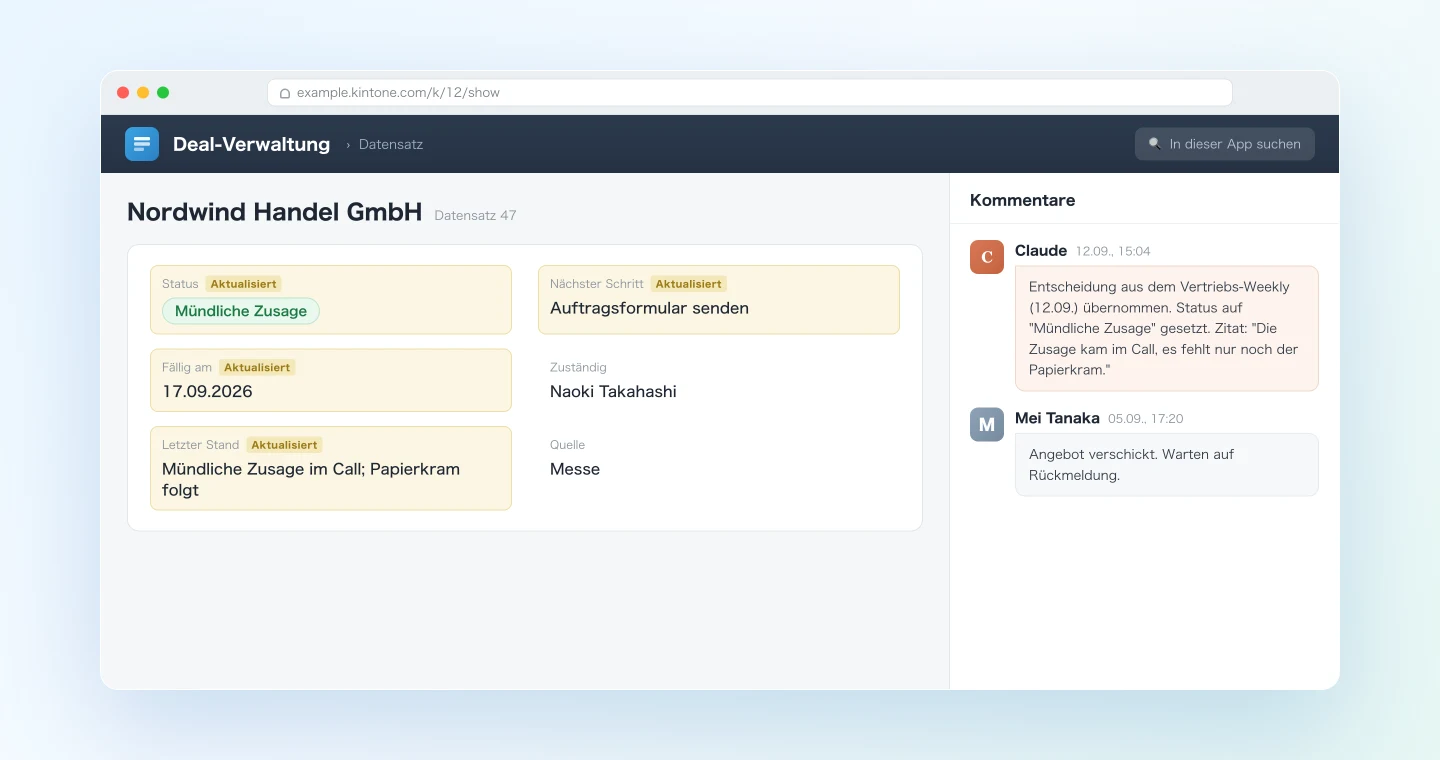Click the red close window button
Viewport: 1440px width, 760px height.
point(123,93)
